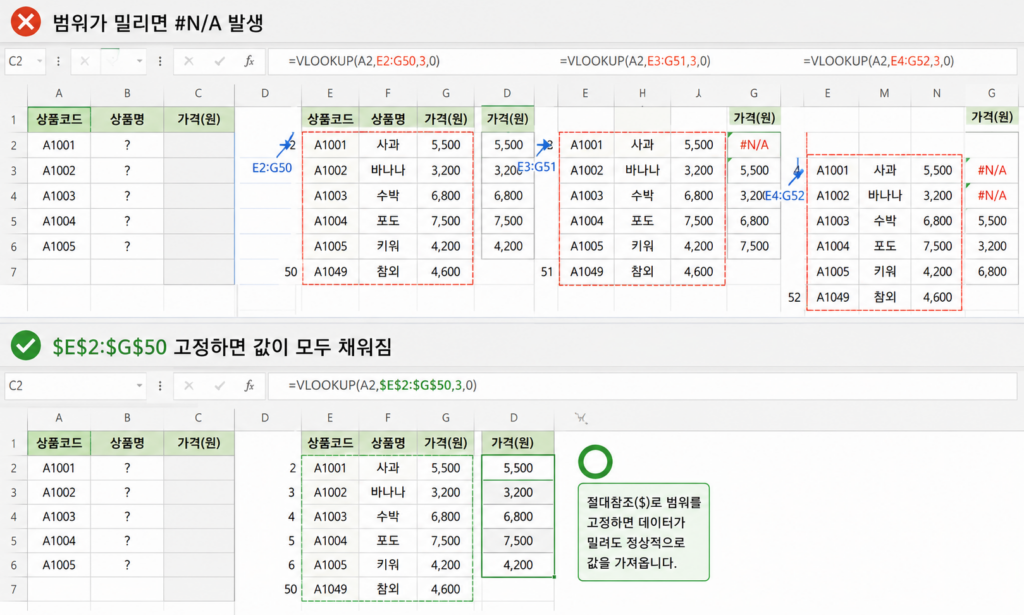Select column header F in the bottom sheet
This screenshot has height=615, width=1024.
point(388,418)
